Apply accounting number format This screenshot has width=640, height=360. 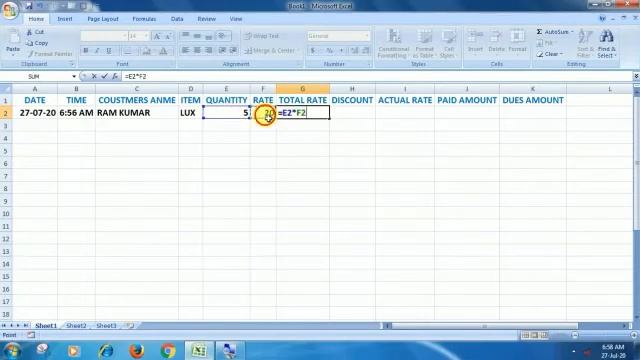313,51
